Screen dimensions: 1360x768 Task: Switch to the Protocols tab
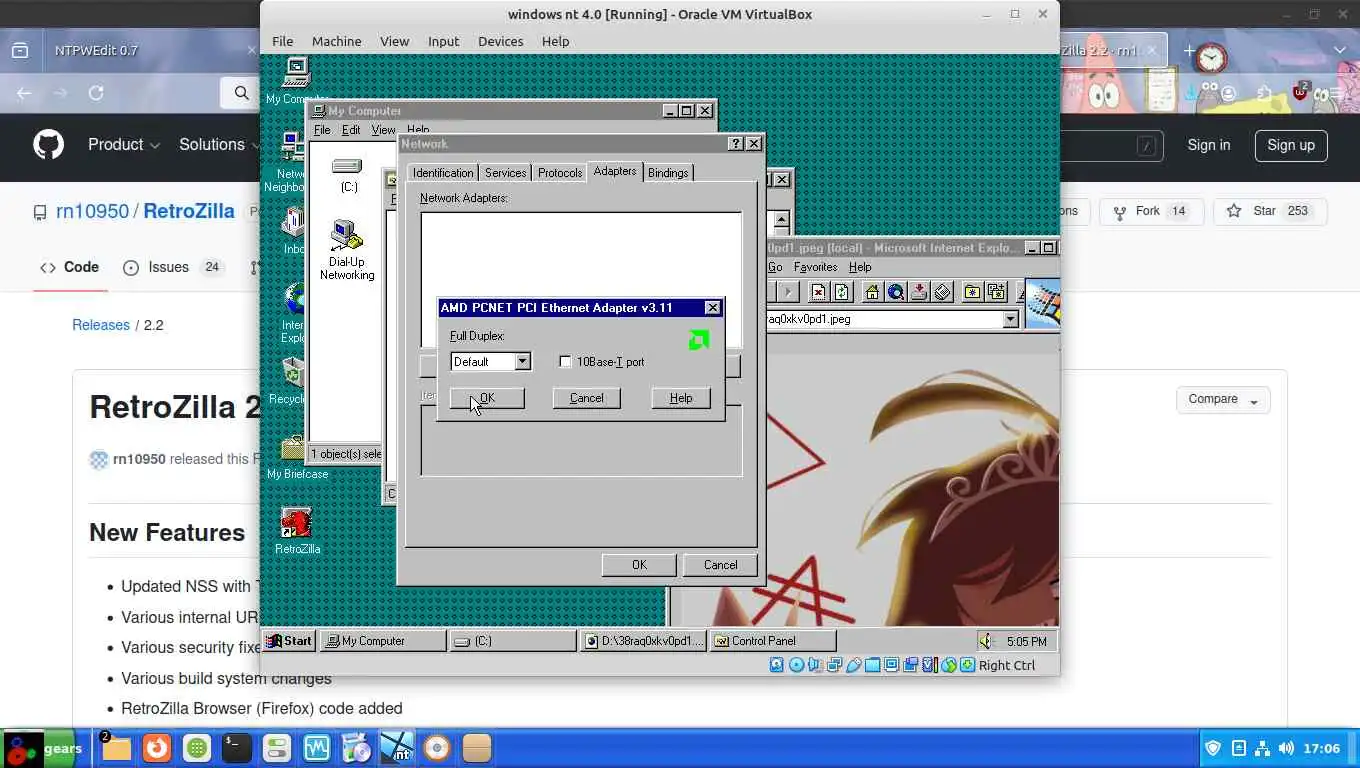pos(560,173)
